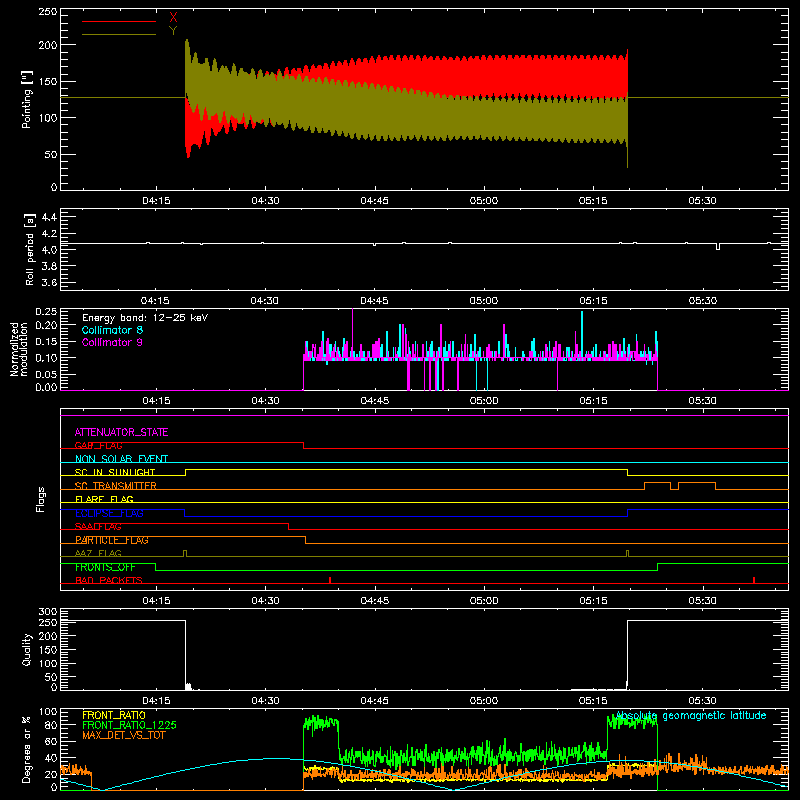Click the tall cyan modulation spike near 05:13
The image size is (800, 800).
pyautogui.click(x=582, y=335)
